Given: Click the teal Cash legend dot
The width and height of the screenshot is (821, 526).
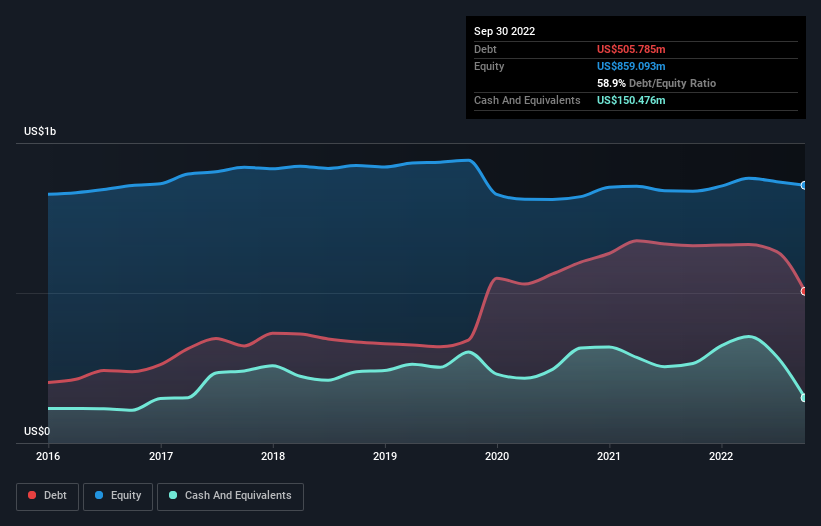Looking at the screenshot, I should click(x=173, y=495).
